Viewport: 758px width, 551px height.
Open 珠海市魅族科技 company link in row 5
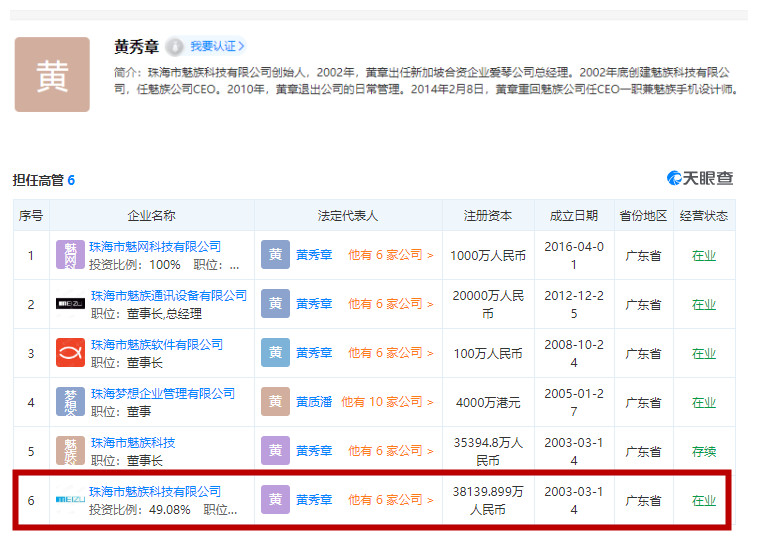tap(133, 443)
